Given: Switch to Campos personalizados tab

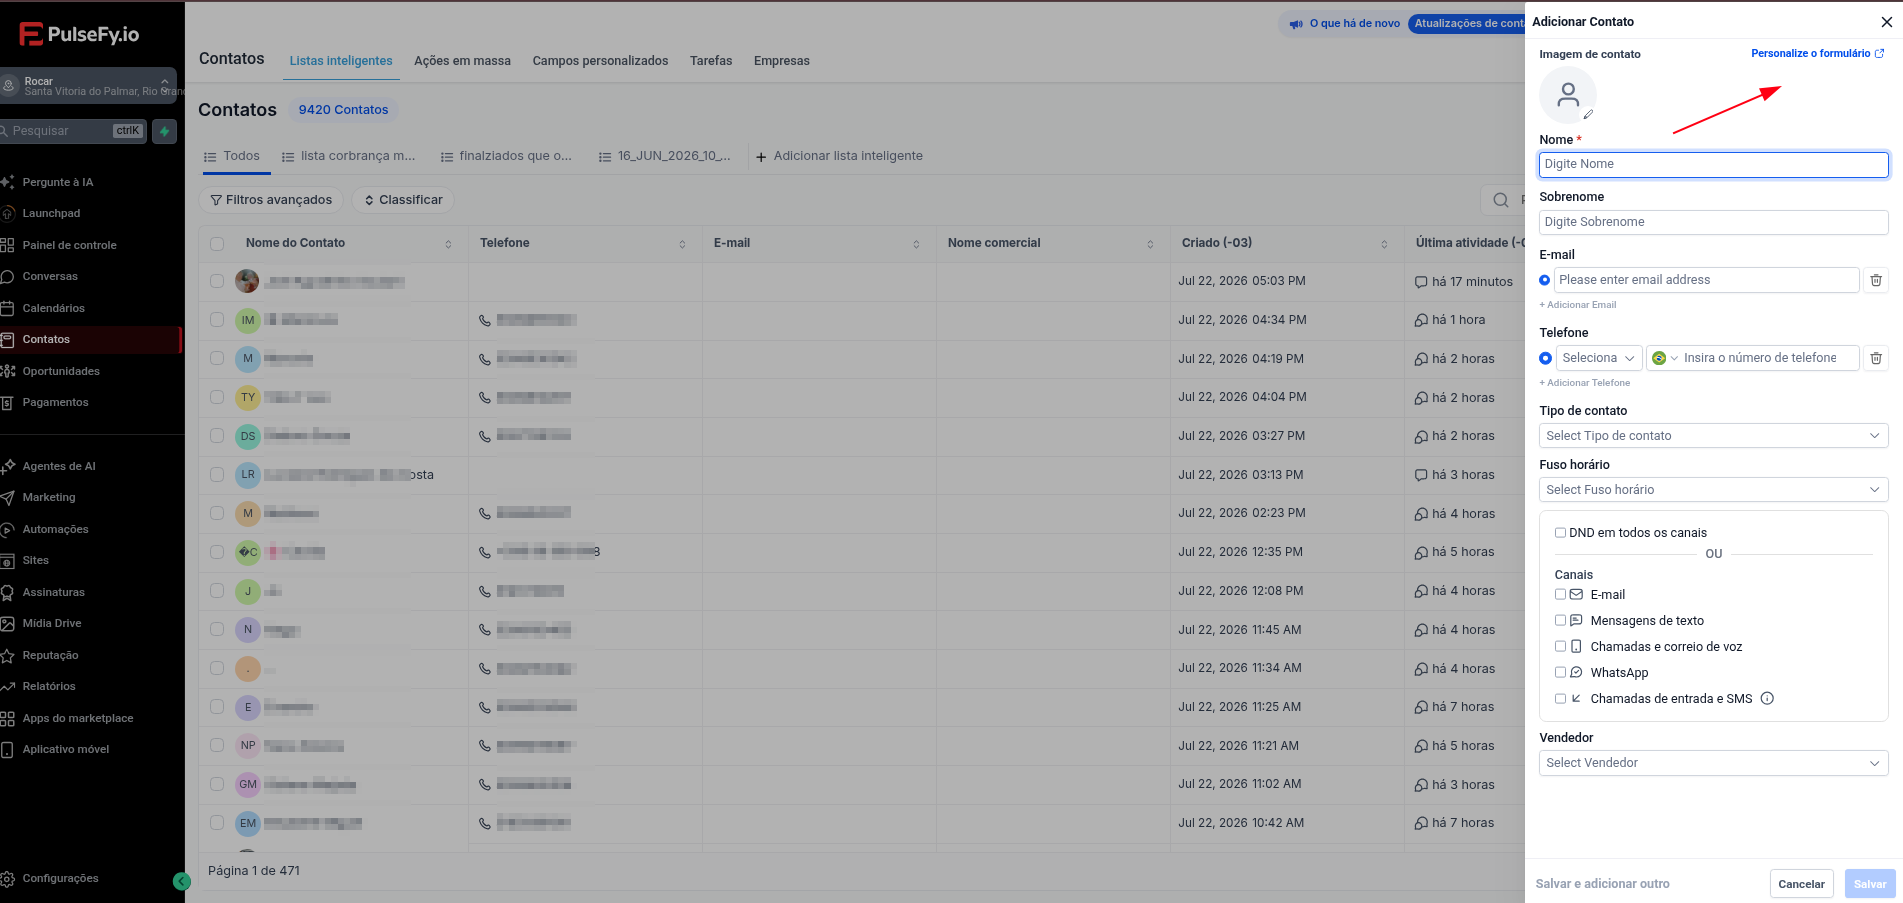Looking at the screenshot, I should (600, 61).
